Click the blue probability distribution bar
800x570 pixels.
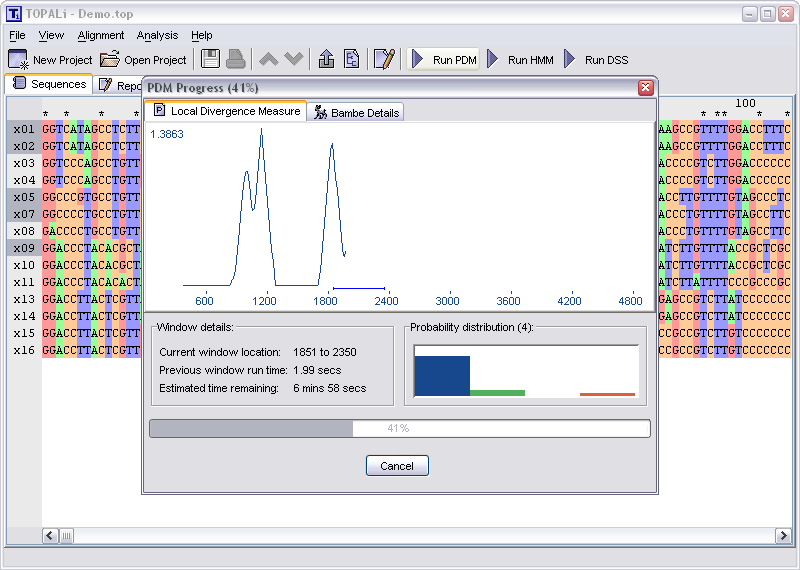coord(442,376)
